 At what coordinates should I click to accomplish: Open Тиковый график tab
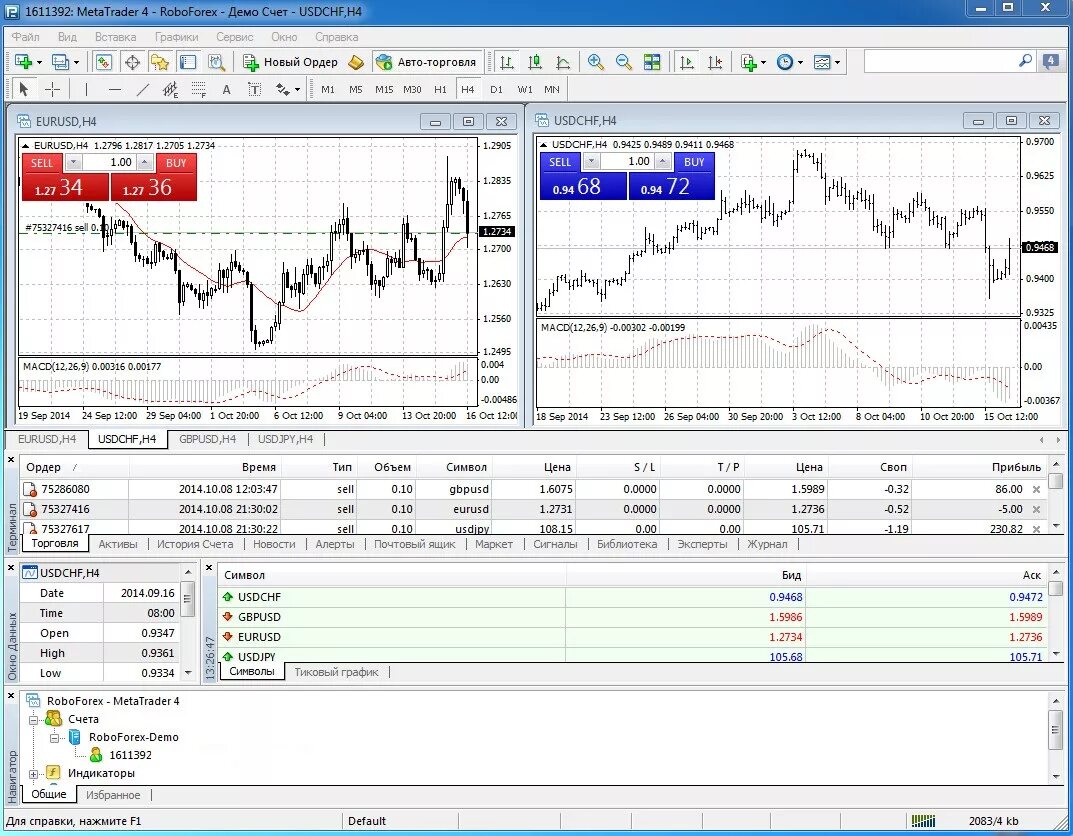pos(336,672)
